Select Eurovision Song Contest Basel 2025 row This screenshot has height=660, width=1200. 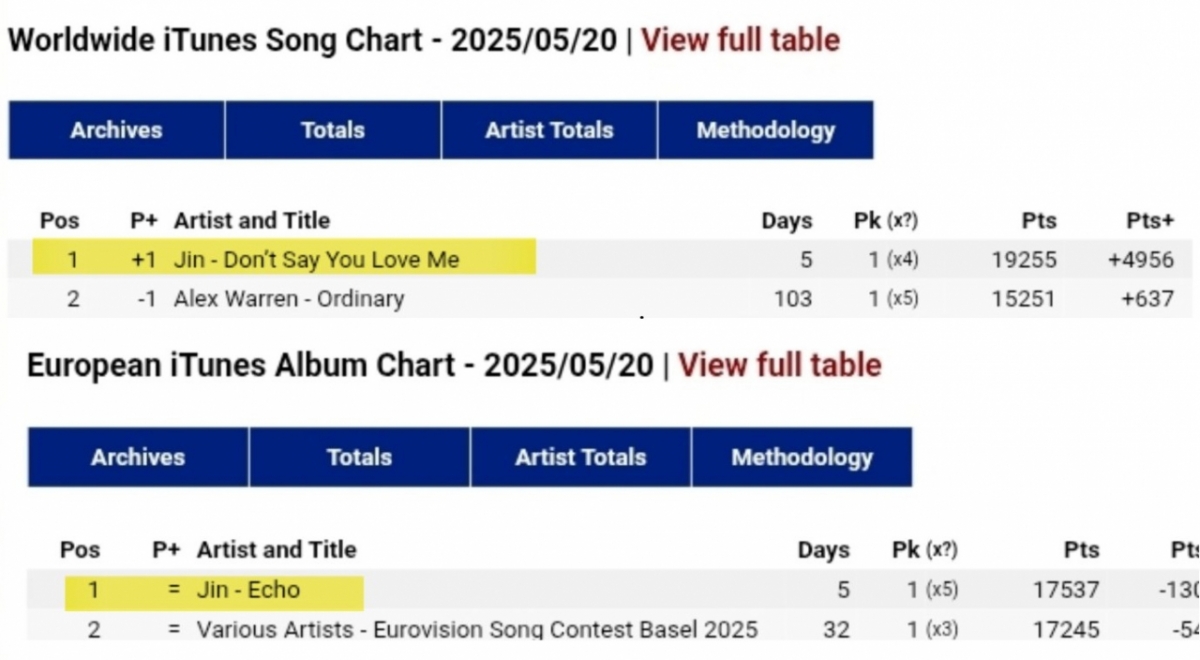click(x=477, y=630)
